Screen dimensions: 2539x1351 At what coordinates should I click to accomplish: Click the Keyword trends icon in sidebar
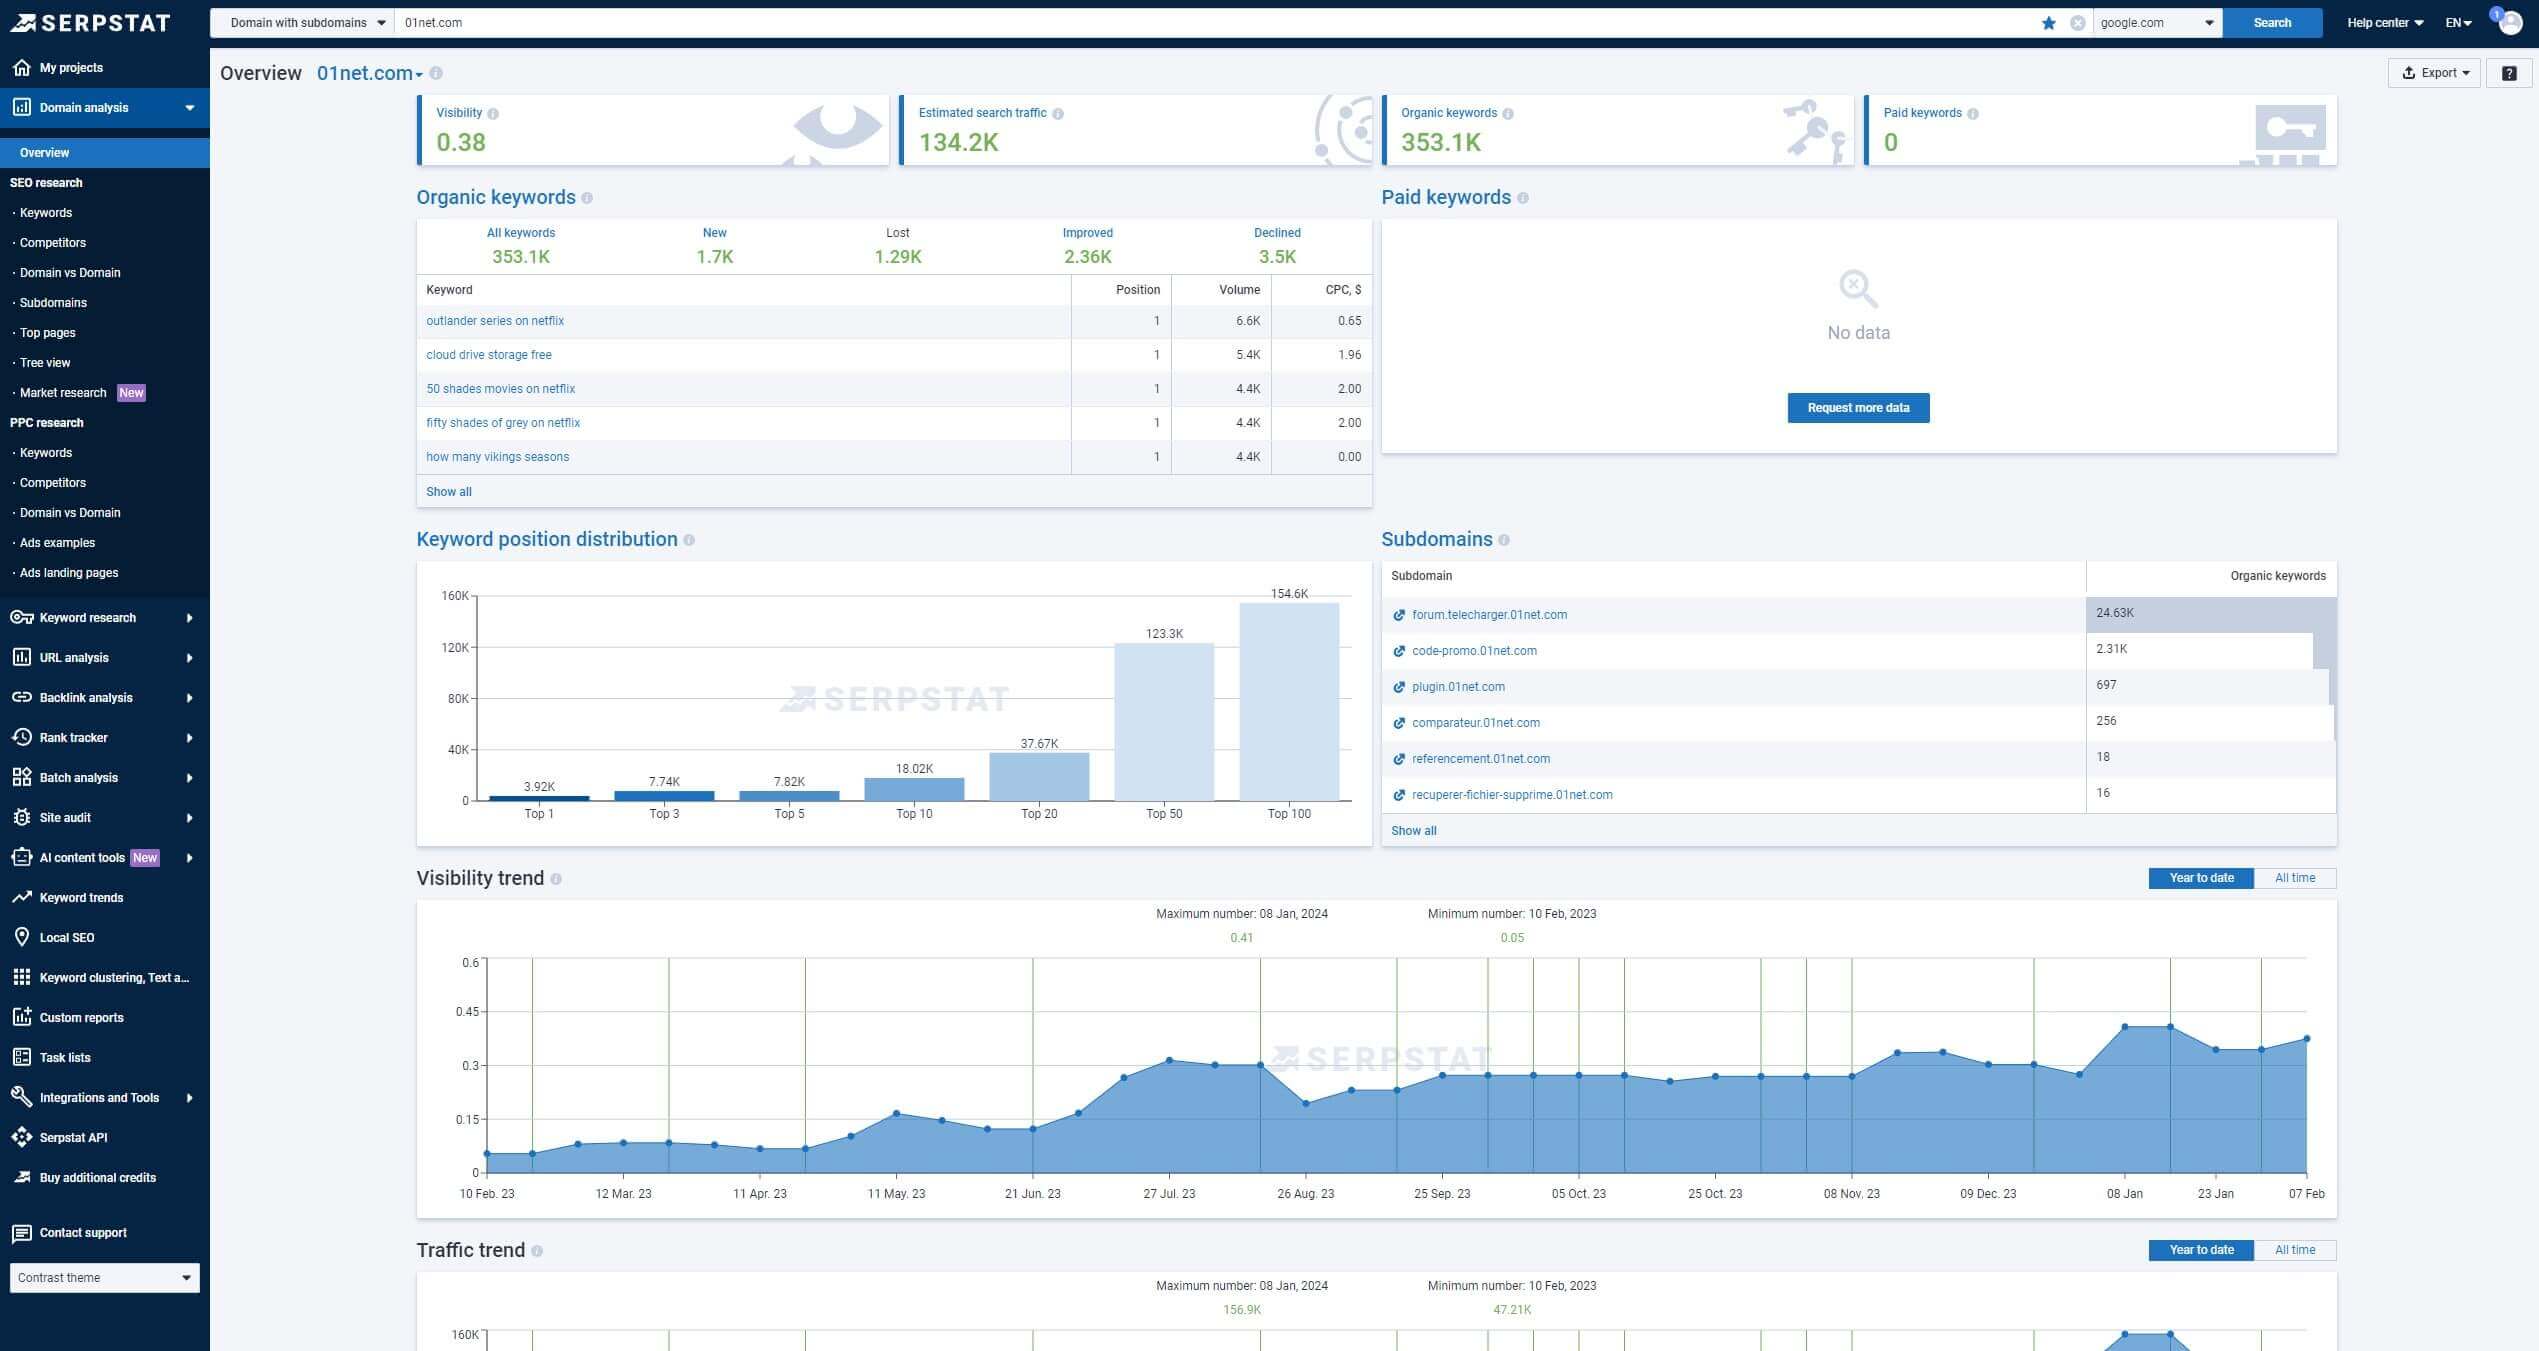[x=22, y=898]
